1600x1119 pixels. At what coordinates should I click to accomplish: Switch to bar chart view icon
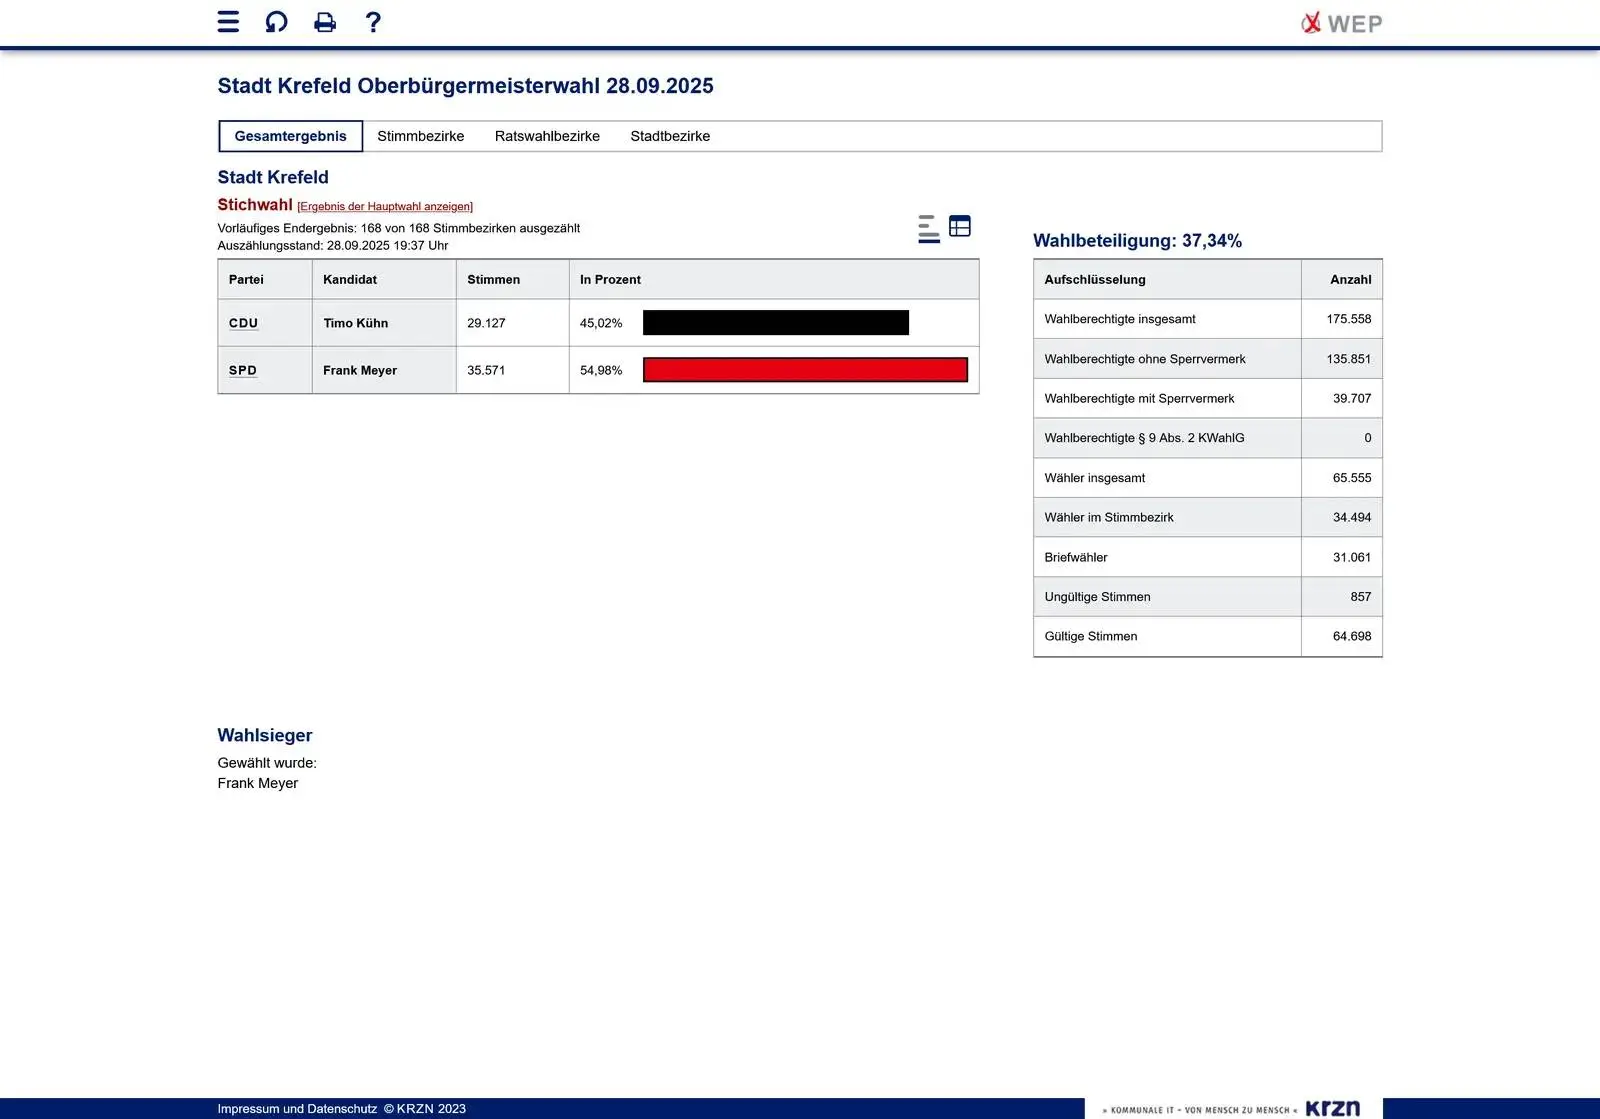click(x=928, y=228)
